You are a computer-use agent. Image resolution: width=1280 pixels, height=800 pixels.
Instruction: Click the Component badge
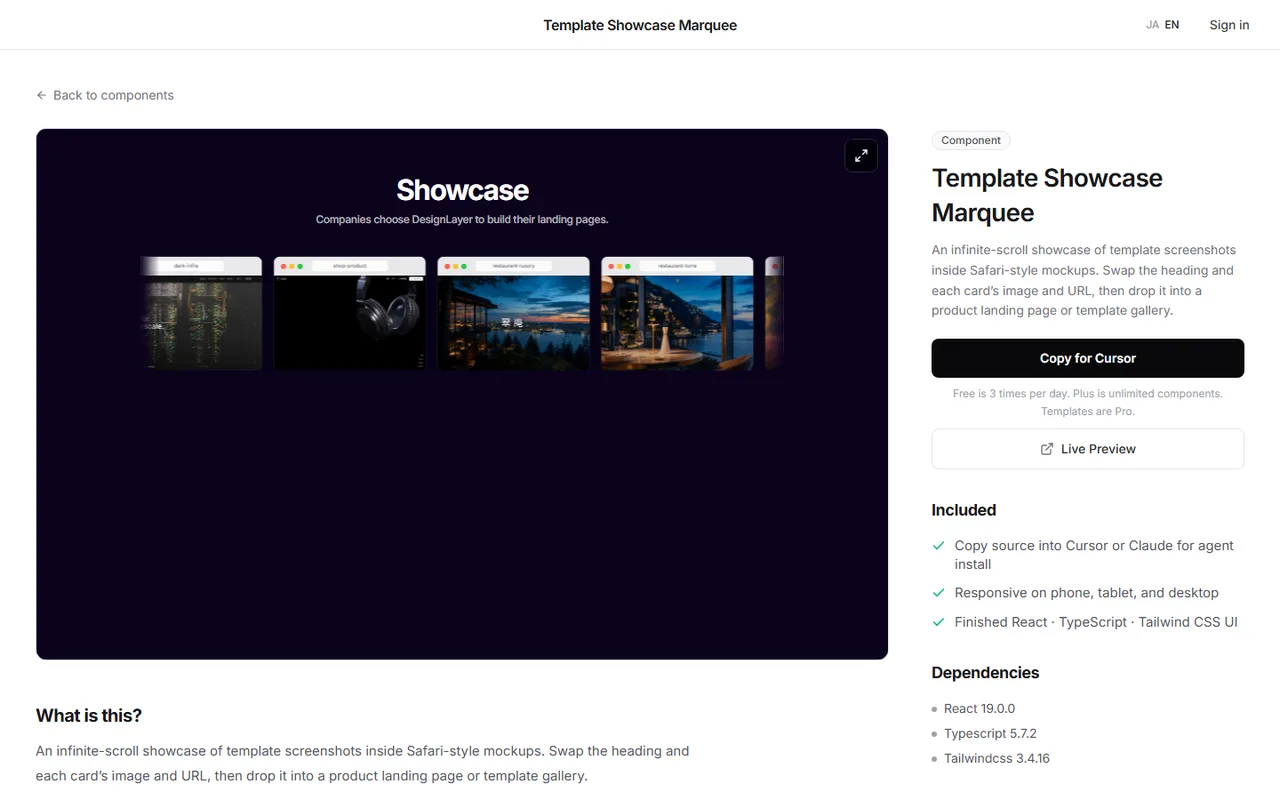971,140
